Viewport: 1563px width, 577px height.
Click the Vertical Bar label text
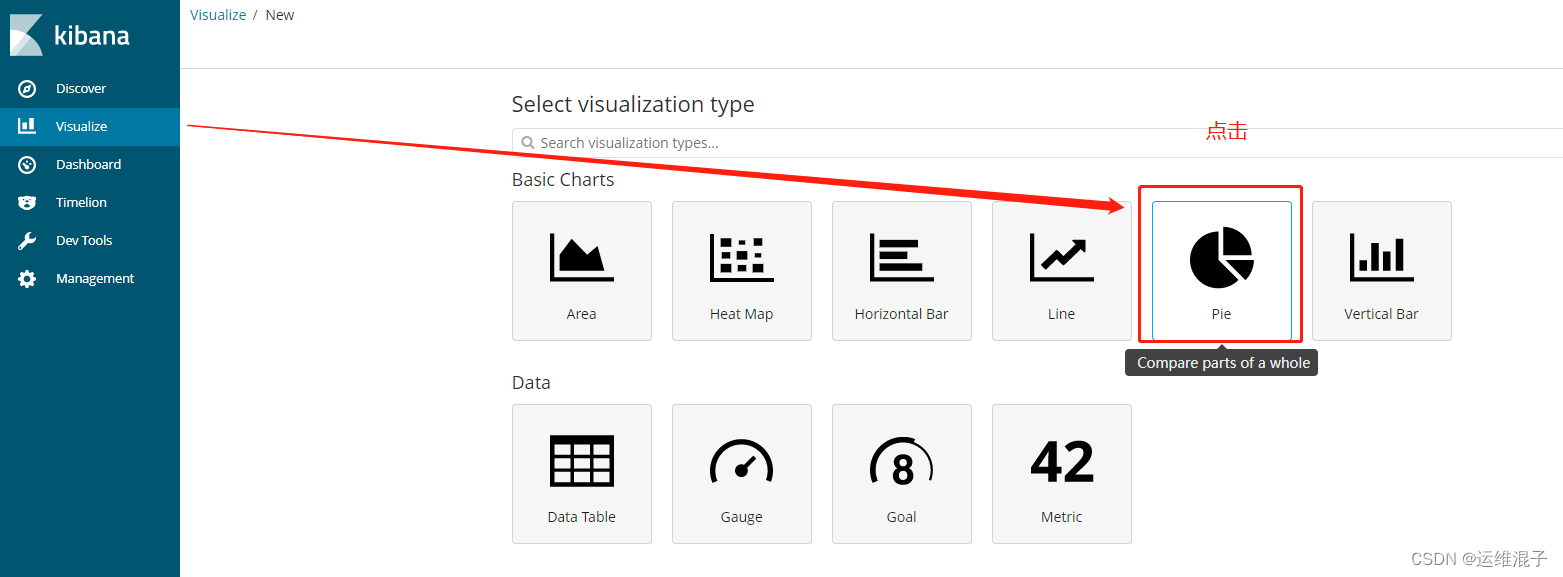click(x=1382, y=314)
